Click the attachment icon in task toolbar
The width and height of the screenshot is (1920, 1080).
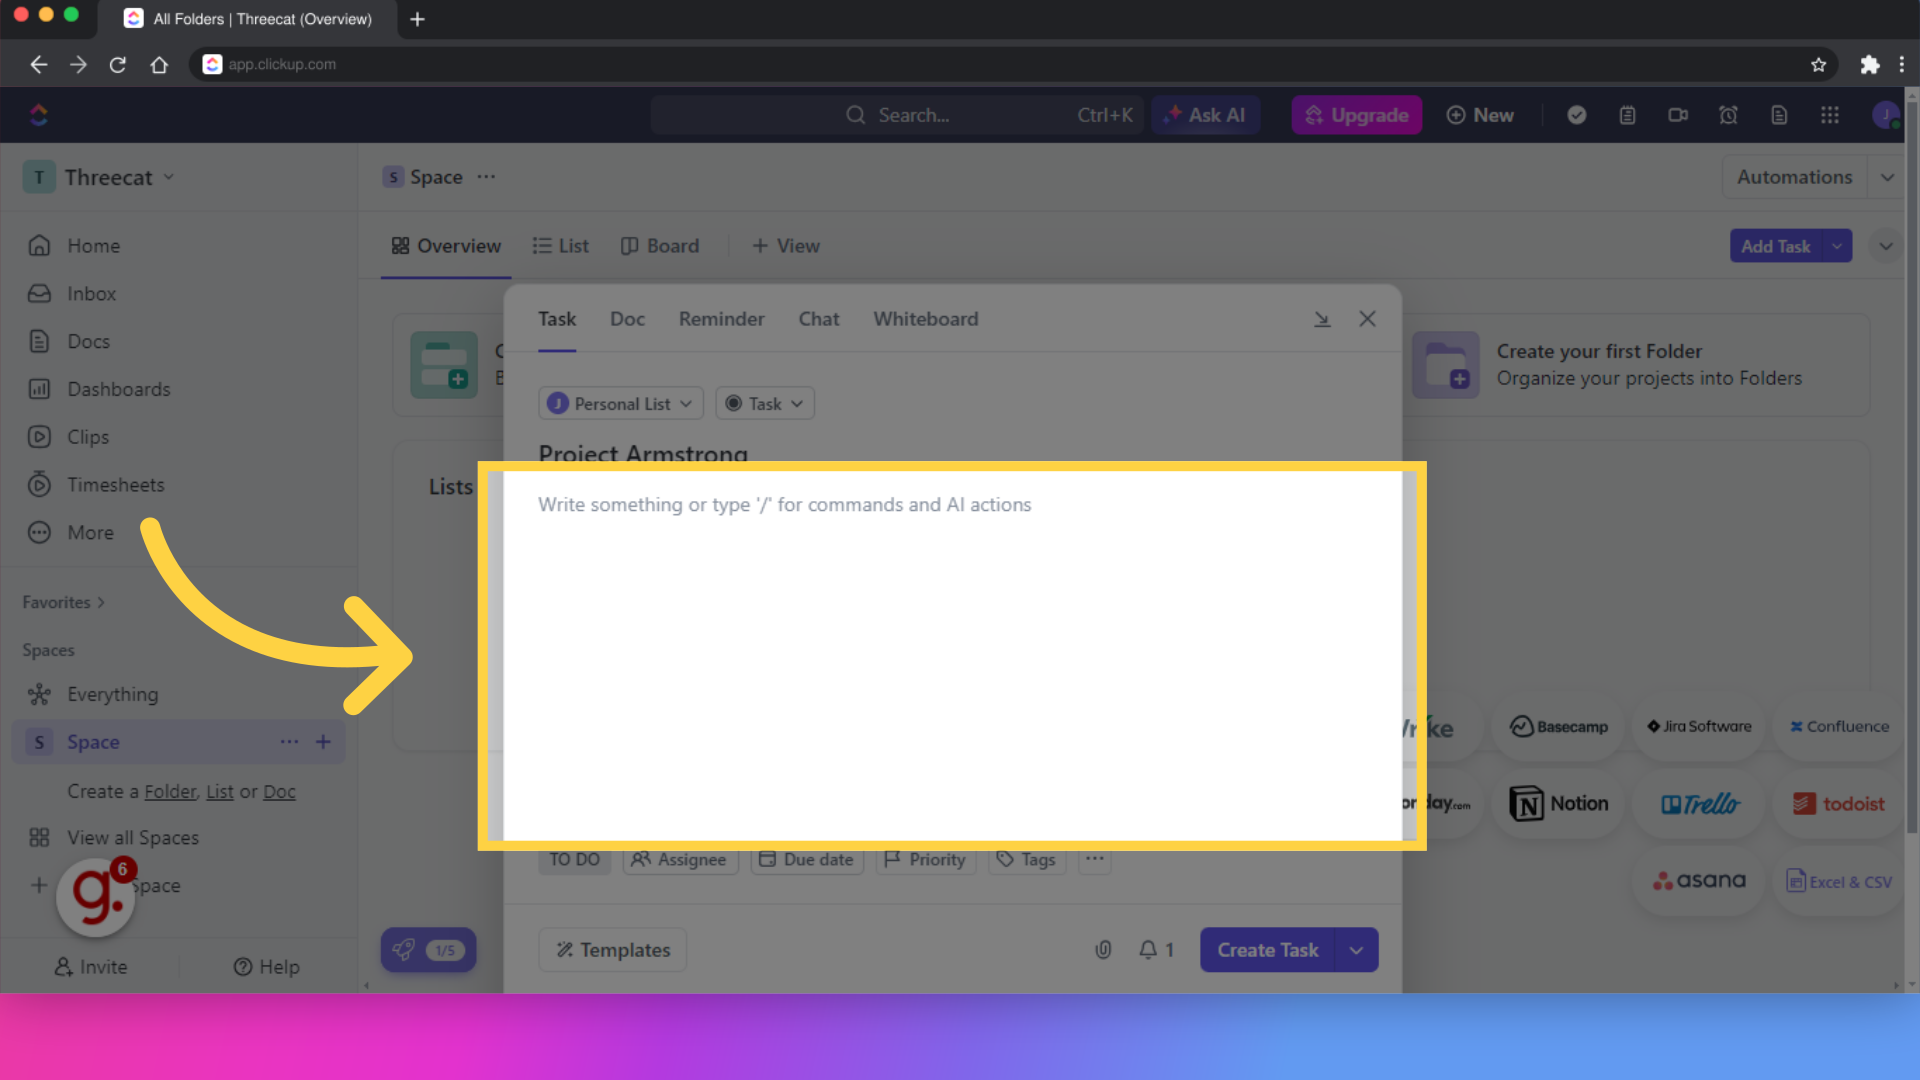coord(1102,949)
